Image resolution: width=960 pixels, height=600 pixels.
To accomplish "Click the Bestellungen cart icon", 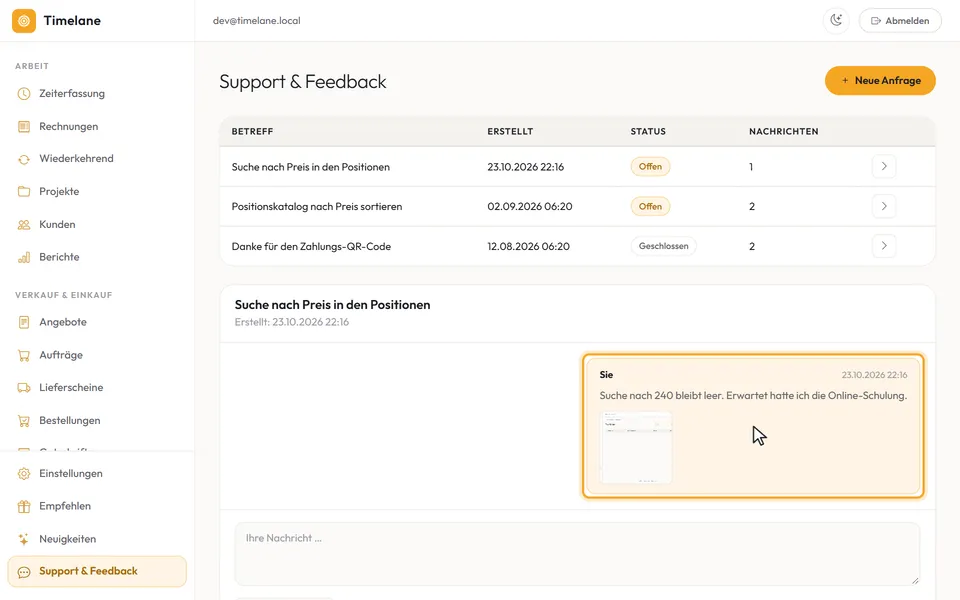I will [x=24, y=421].
